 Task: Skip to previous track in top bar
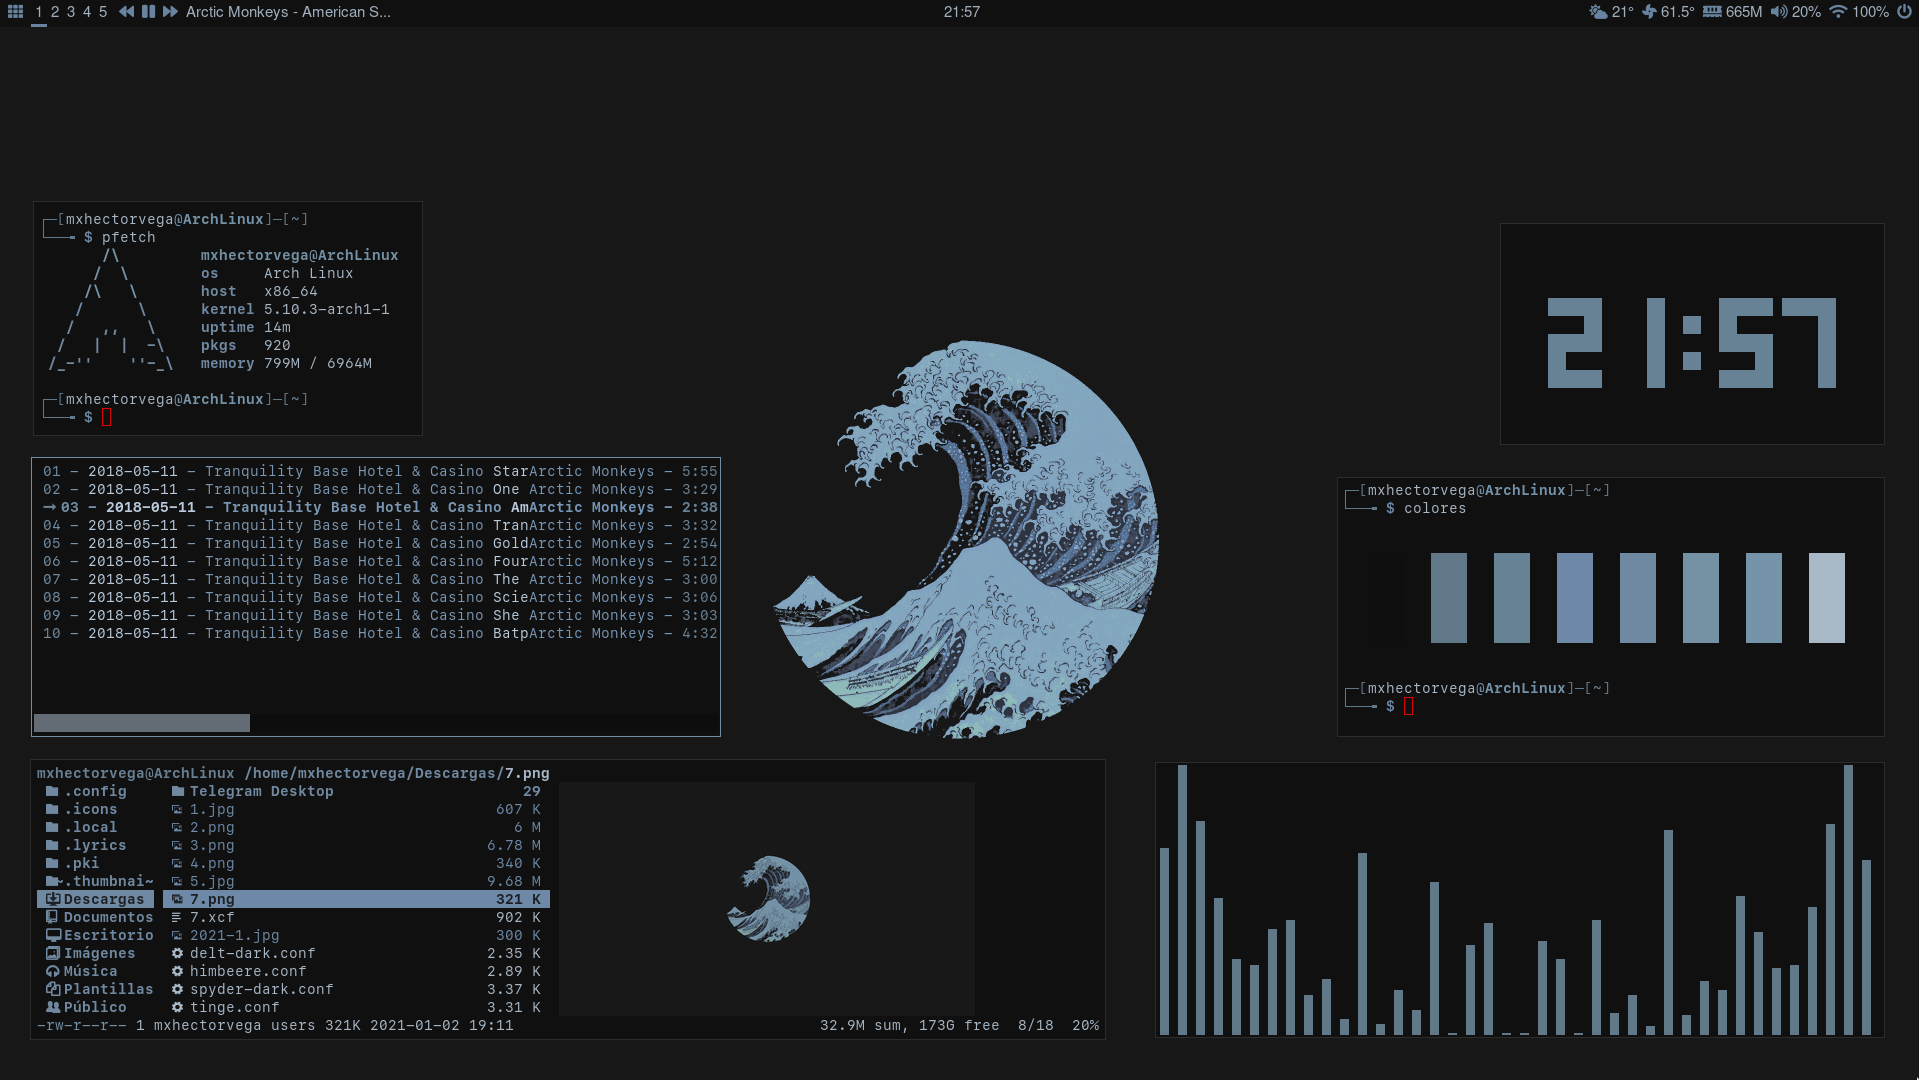pos(126,12)
